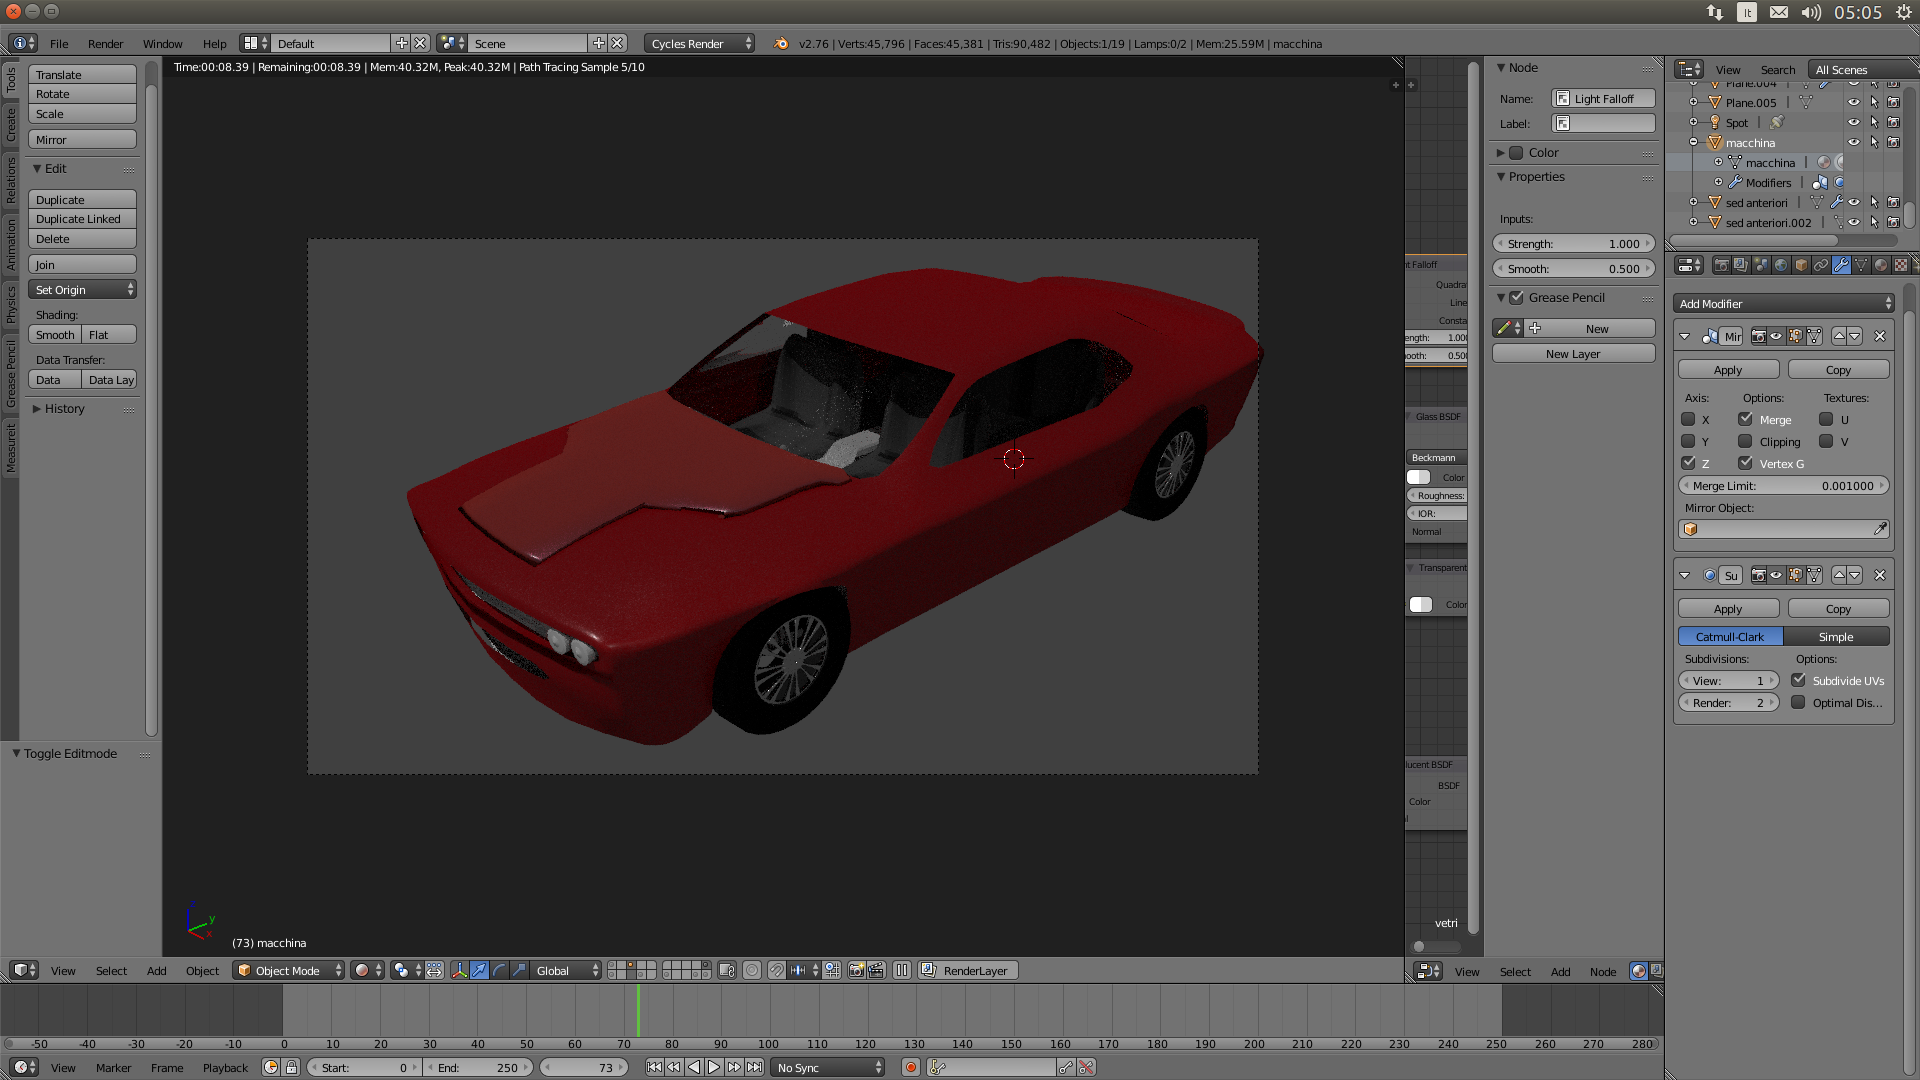The width and height of the screenshot is (1920, 1080).
Task: Open the Object Mode dropdown
Action: (289, 970)
